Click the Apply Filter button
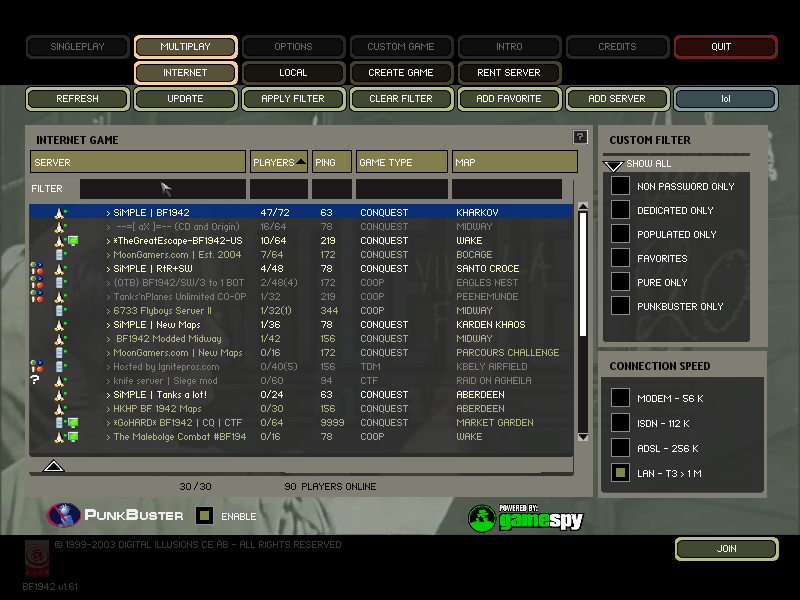Image resolution: width=800 pixels, height=600 pixels. [293, 98]
